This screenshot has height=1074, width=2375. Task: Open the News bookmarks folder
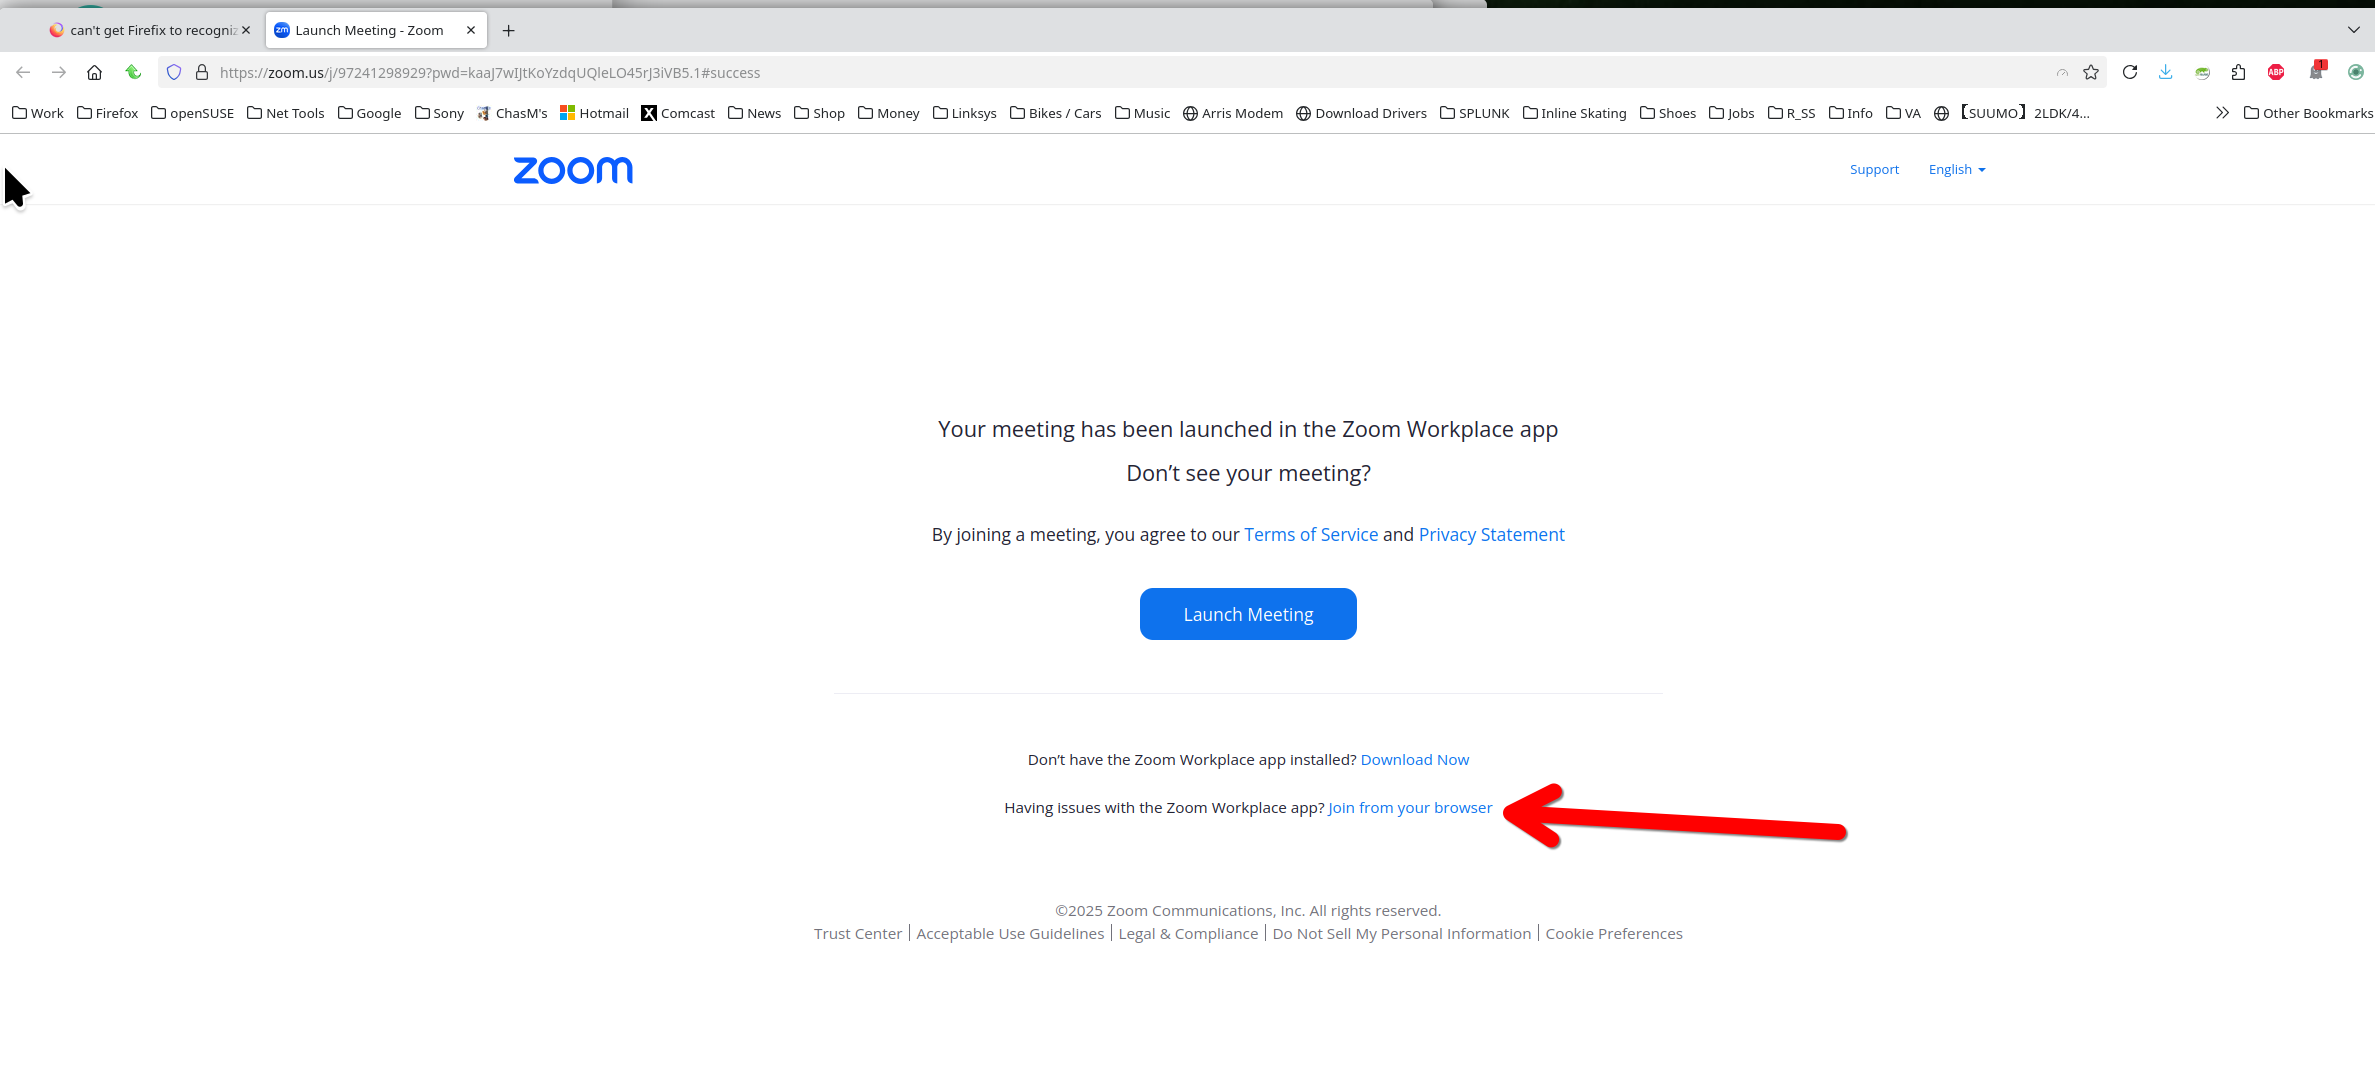[755, 113]
